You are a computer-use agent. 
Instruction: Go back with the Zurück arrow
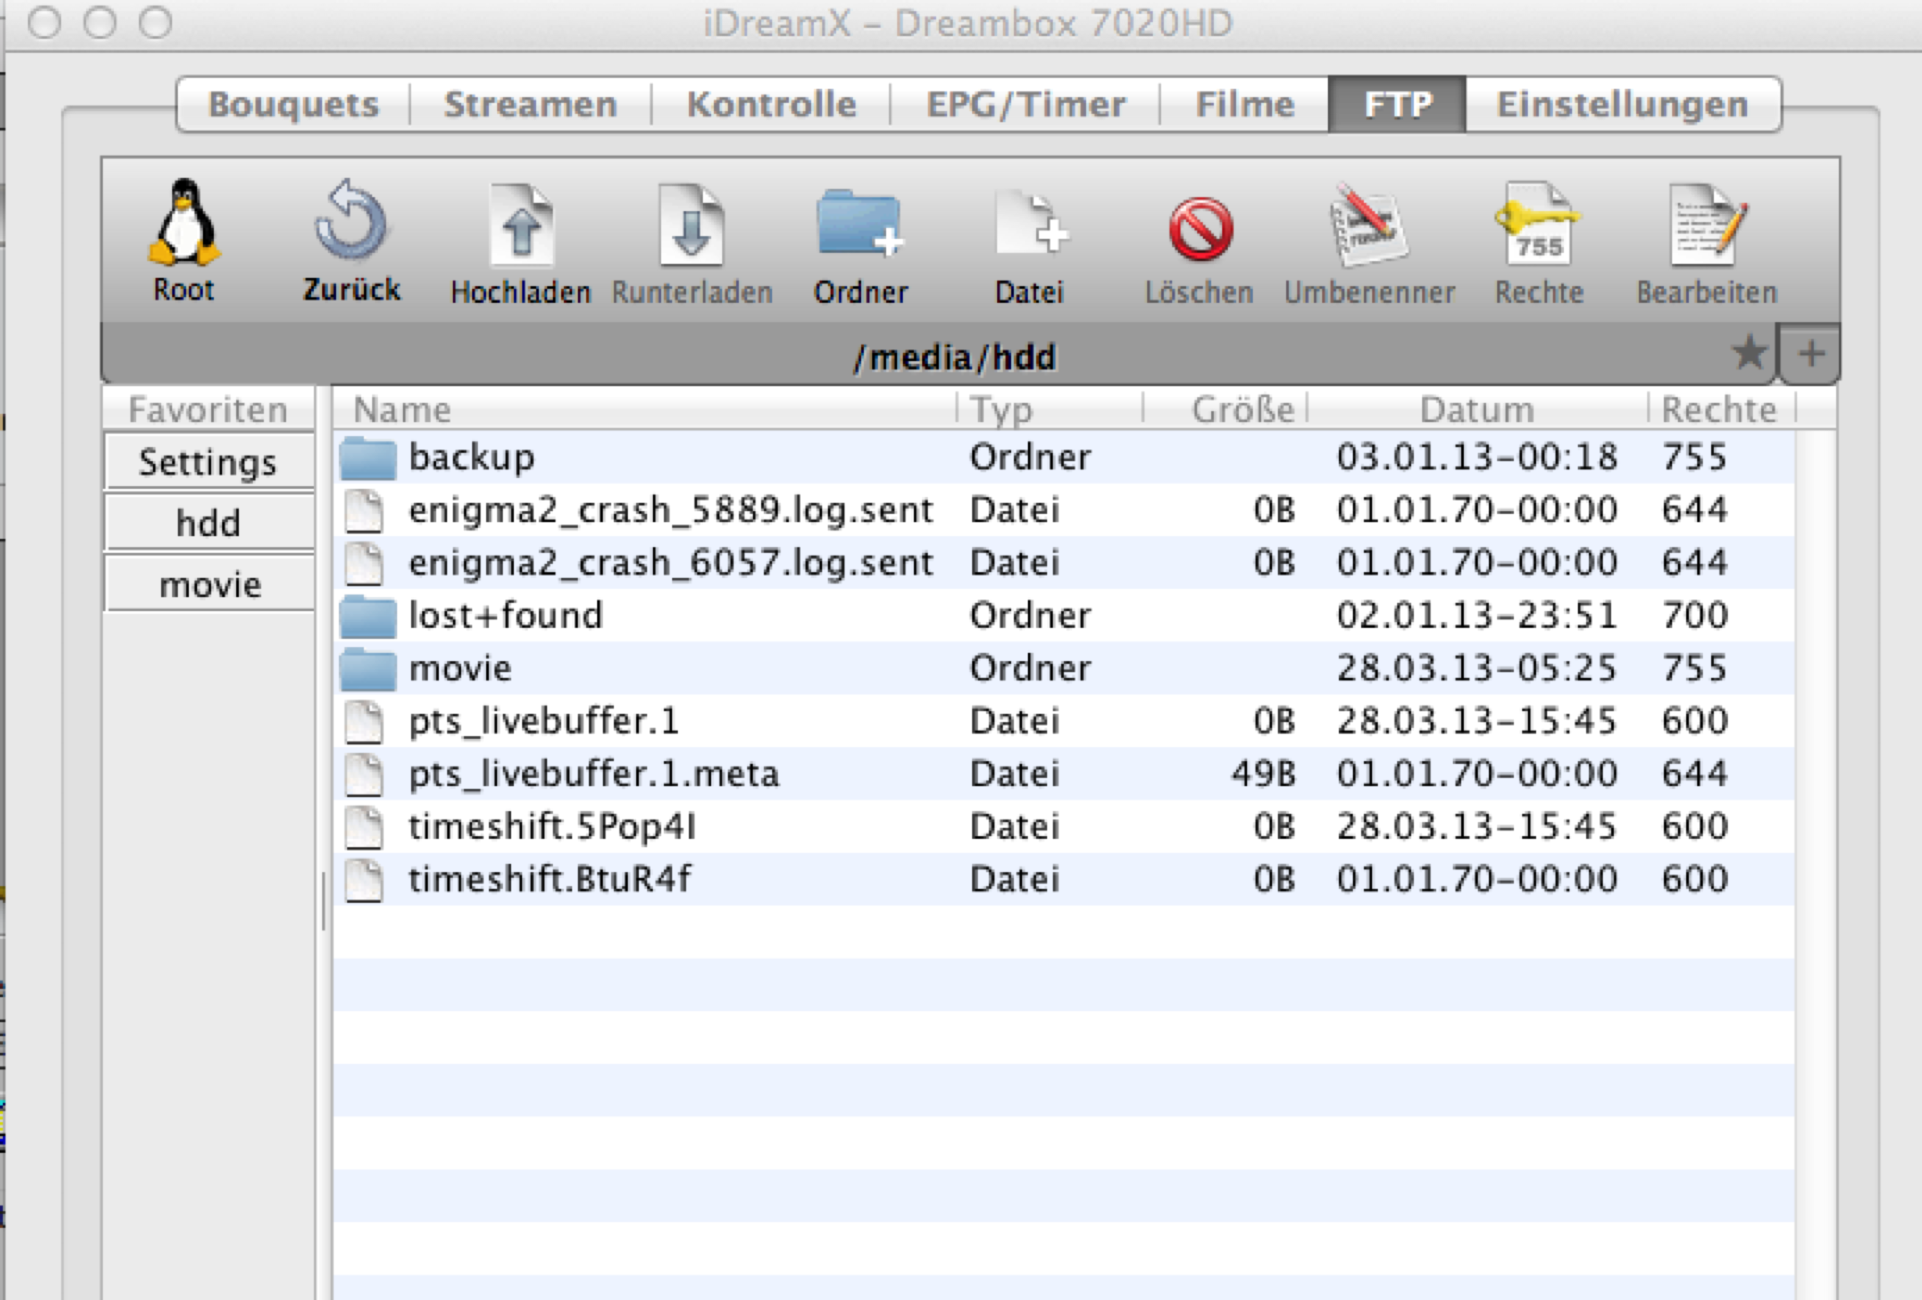(x=350, y=222)
